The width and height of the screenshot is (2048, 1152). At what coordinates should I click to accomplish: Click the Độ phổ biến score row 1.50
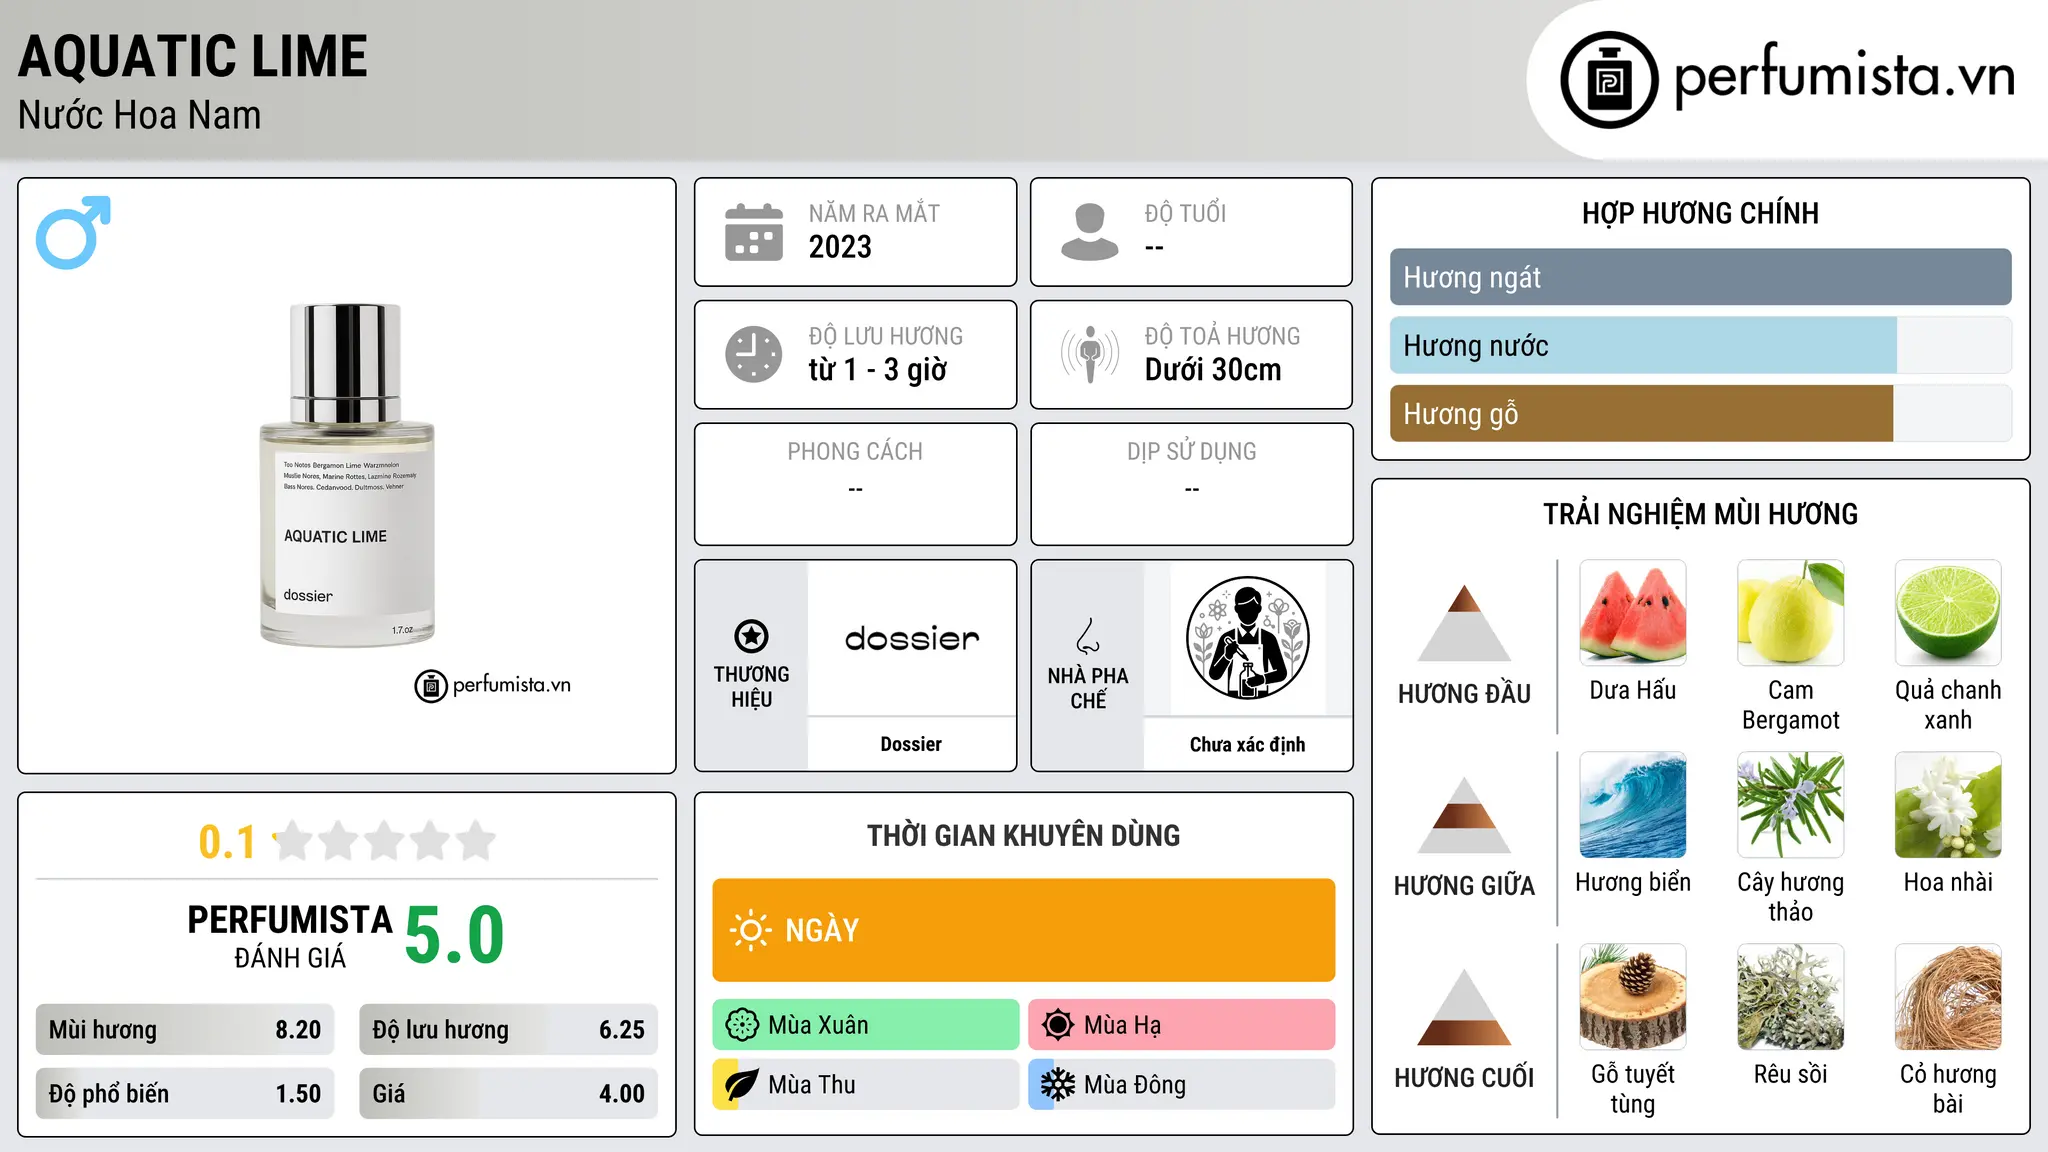pyautogui.click(x=185, y=1094)
